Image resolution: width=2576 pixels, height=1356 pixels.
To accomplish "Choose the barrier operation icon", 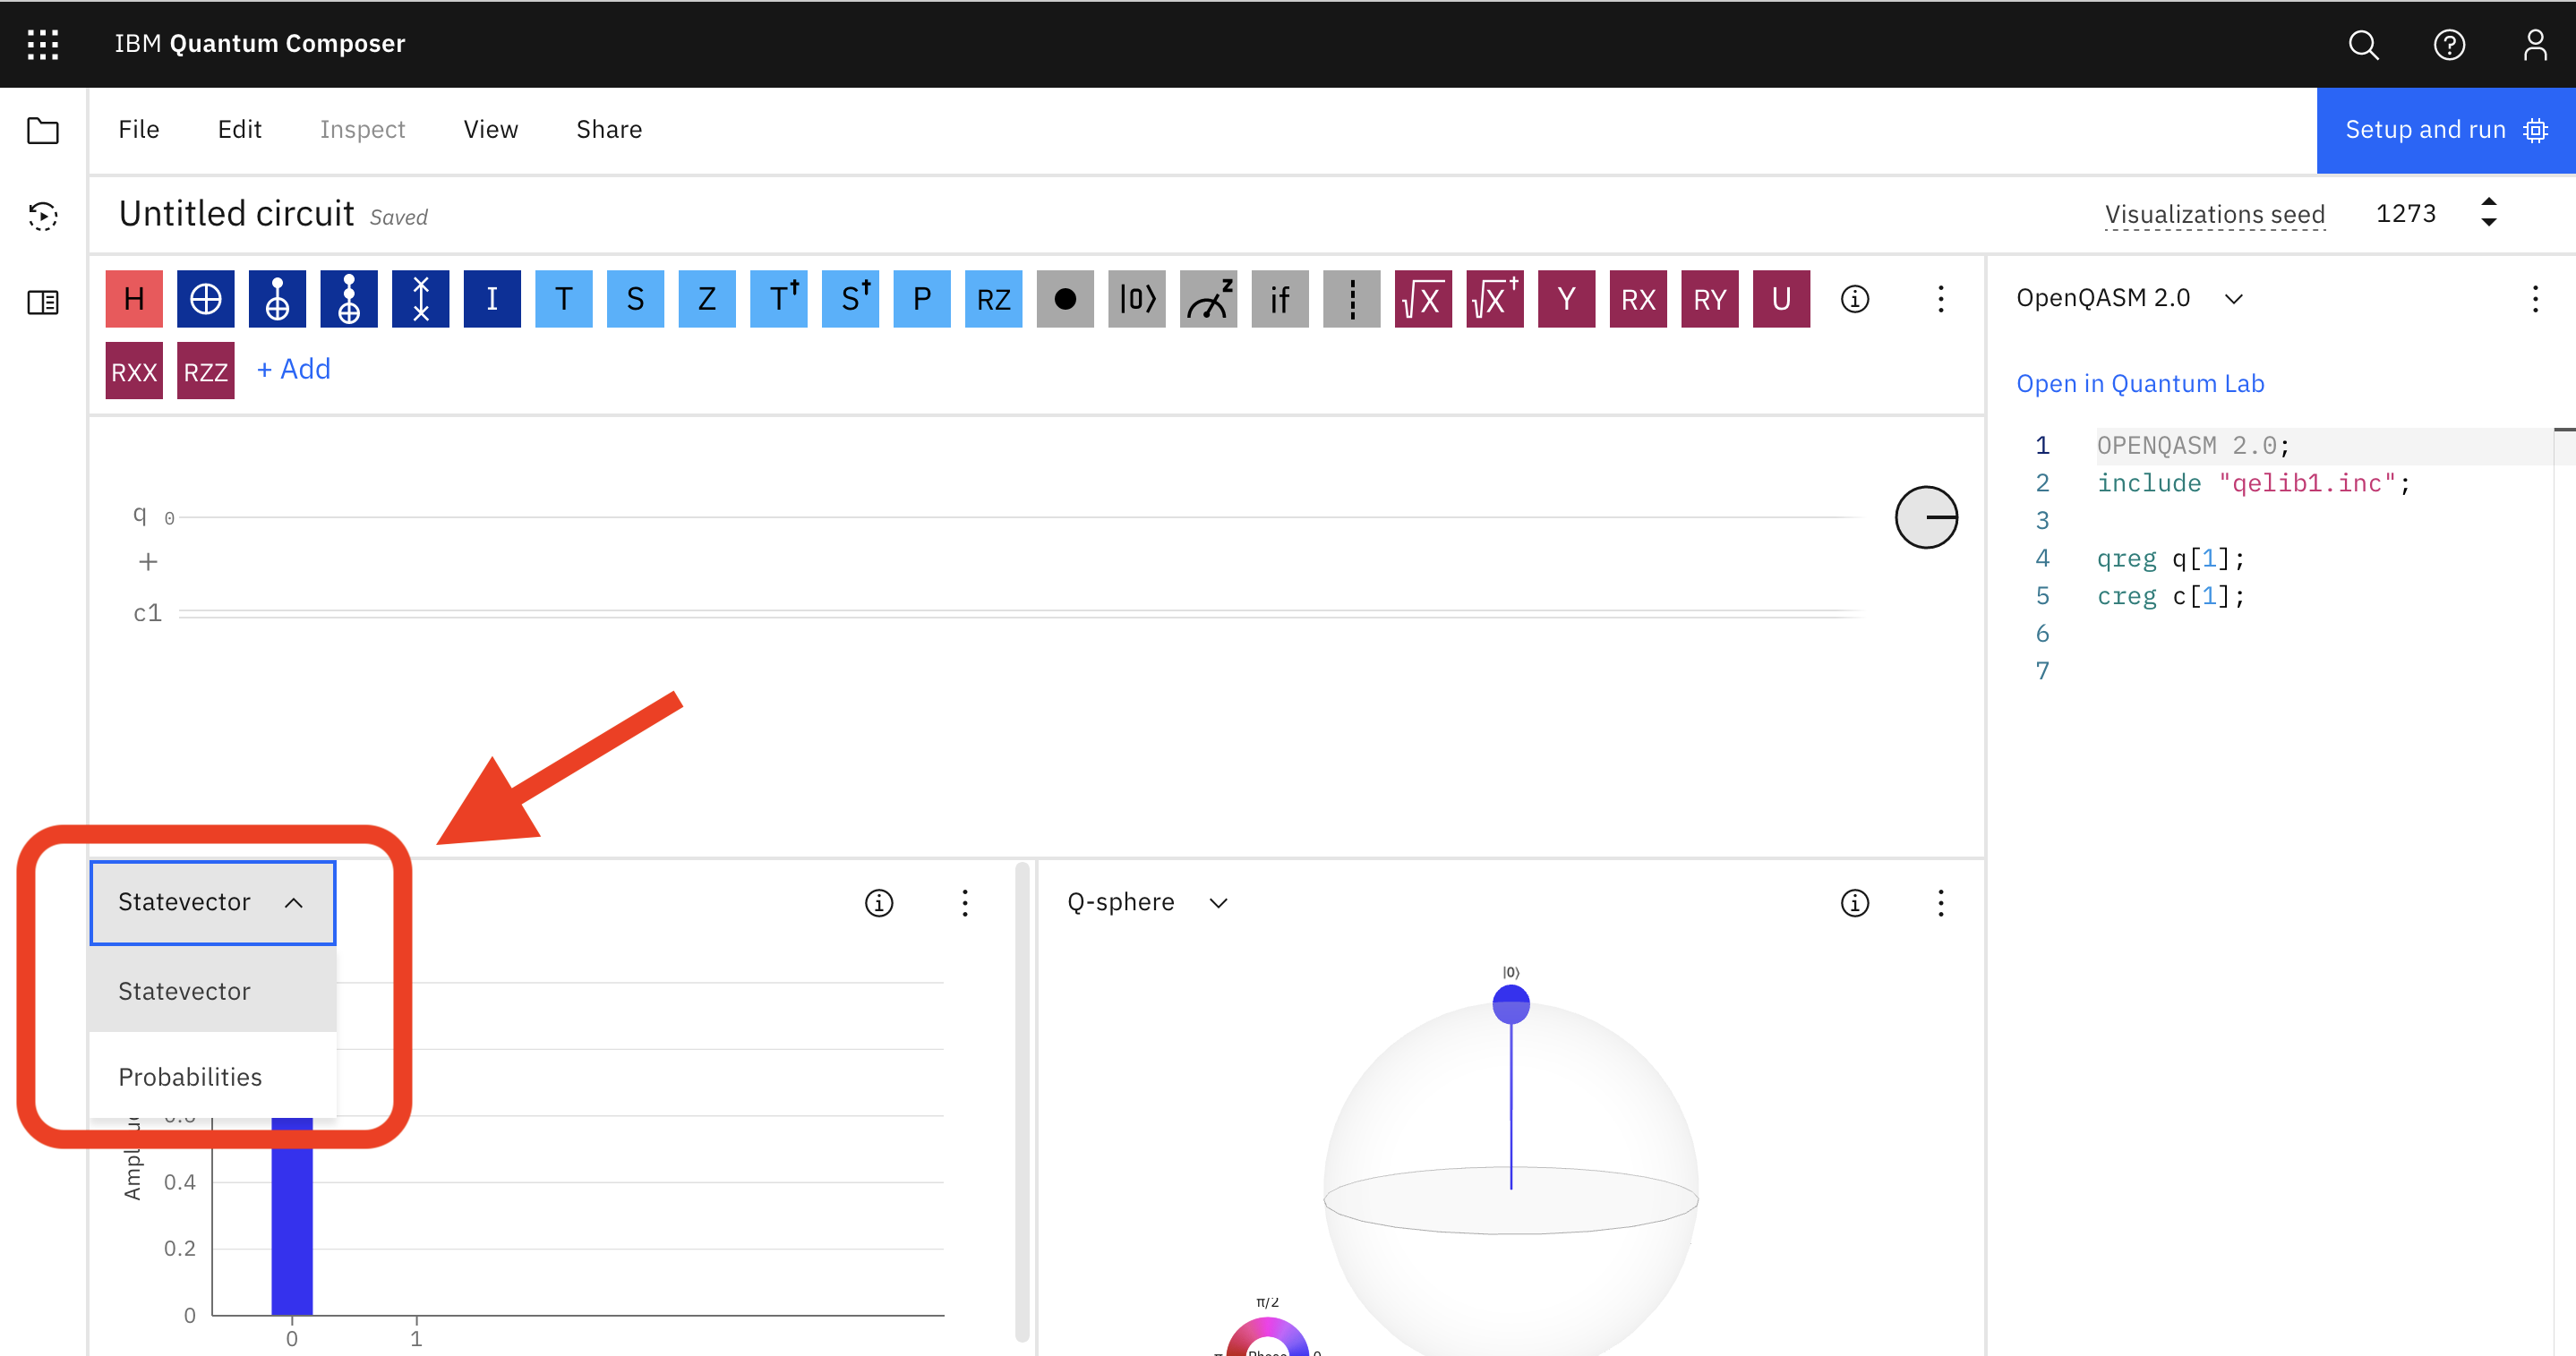I will [x=1351, y=298].
